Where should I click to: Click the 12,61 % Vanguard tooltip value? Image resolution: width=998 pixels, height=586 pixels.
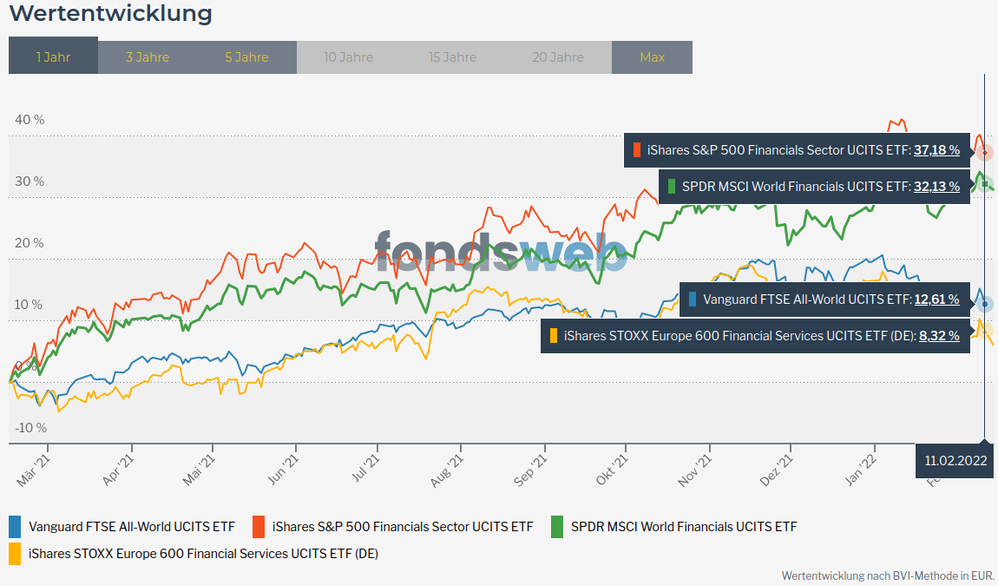pos(936,299)
